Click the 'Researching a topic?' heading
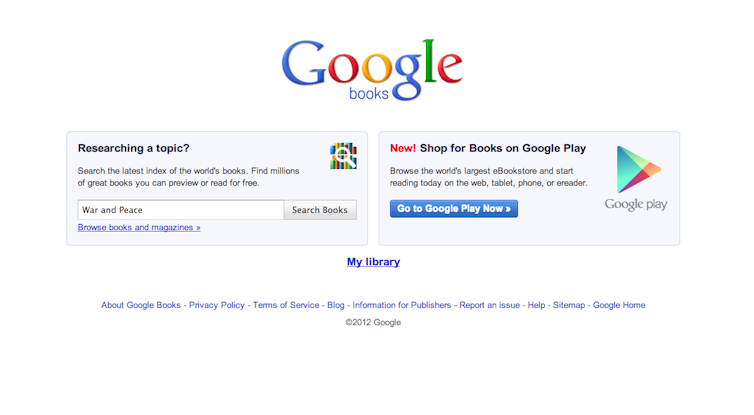This screenshot has height=415, width=754. point(134,148)
